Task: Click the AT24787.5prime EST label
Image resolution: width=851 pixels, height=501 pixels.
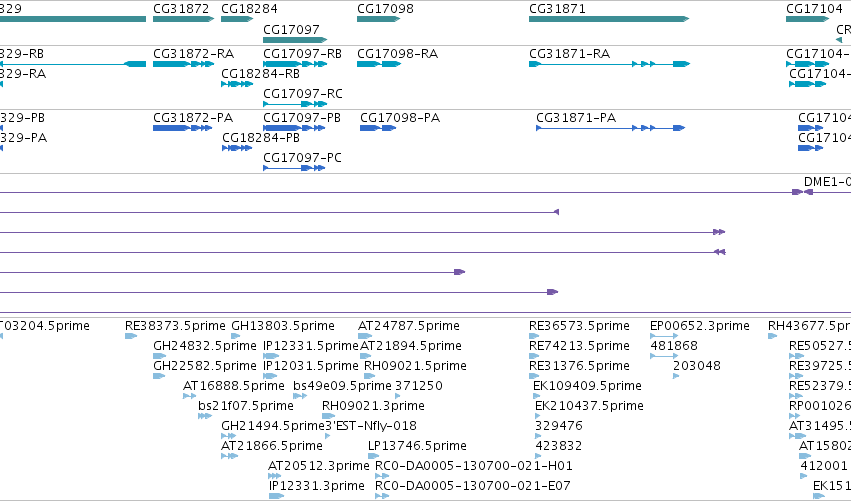Action: pos(409,326)
